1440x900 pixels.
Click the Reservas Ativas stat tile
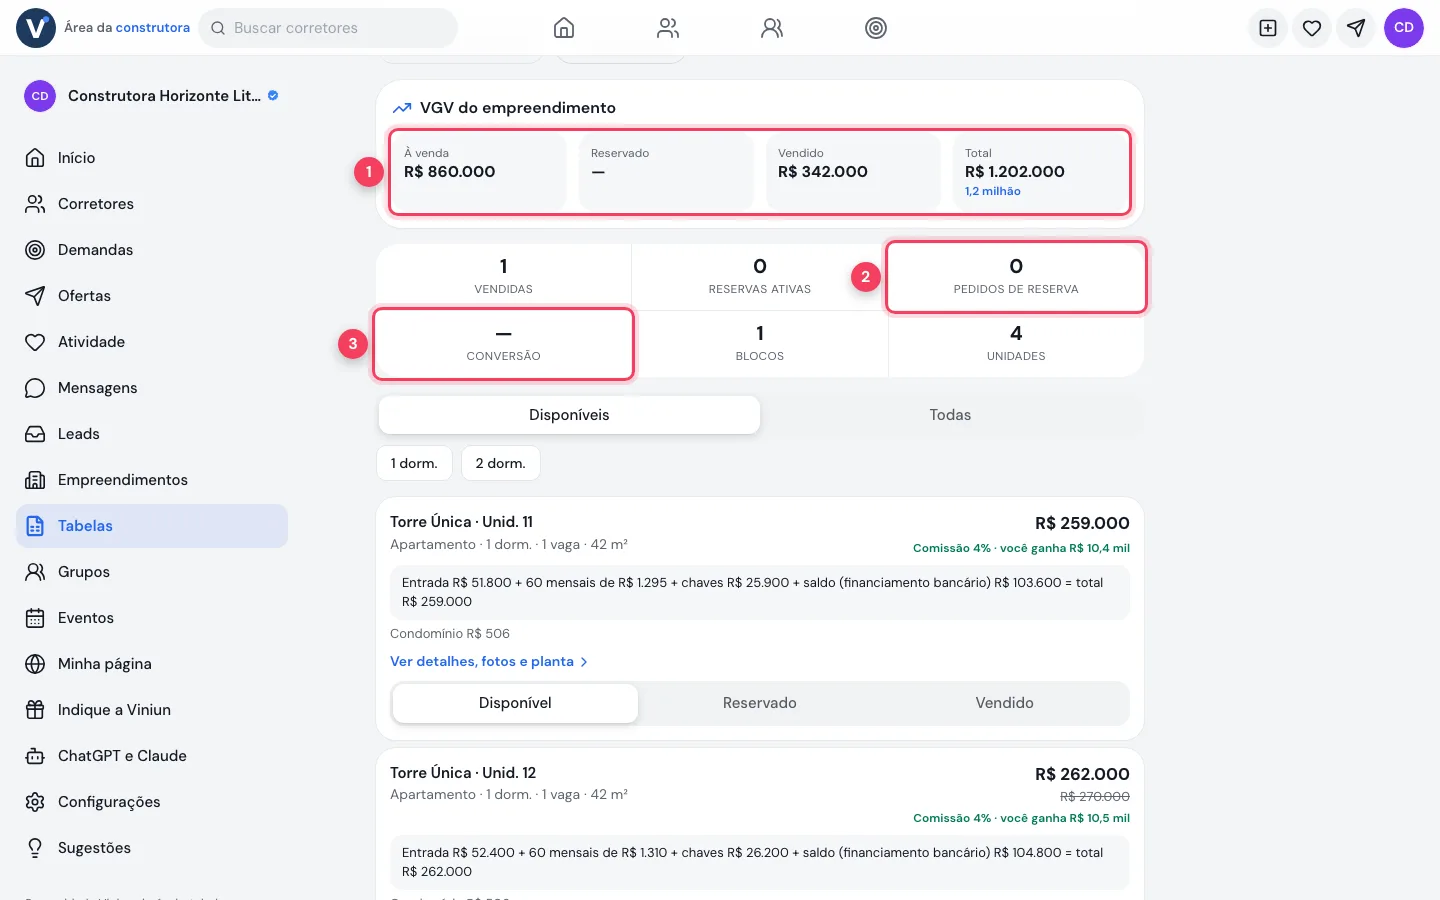click(x=760, y=277)
